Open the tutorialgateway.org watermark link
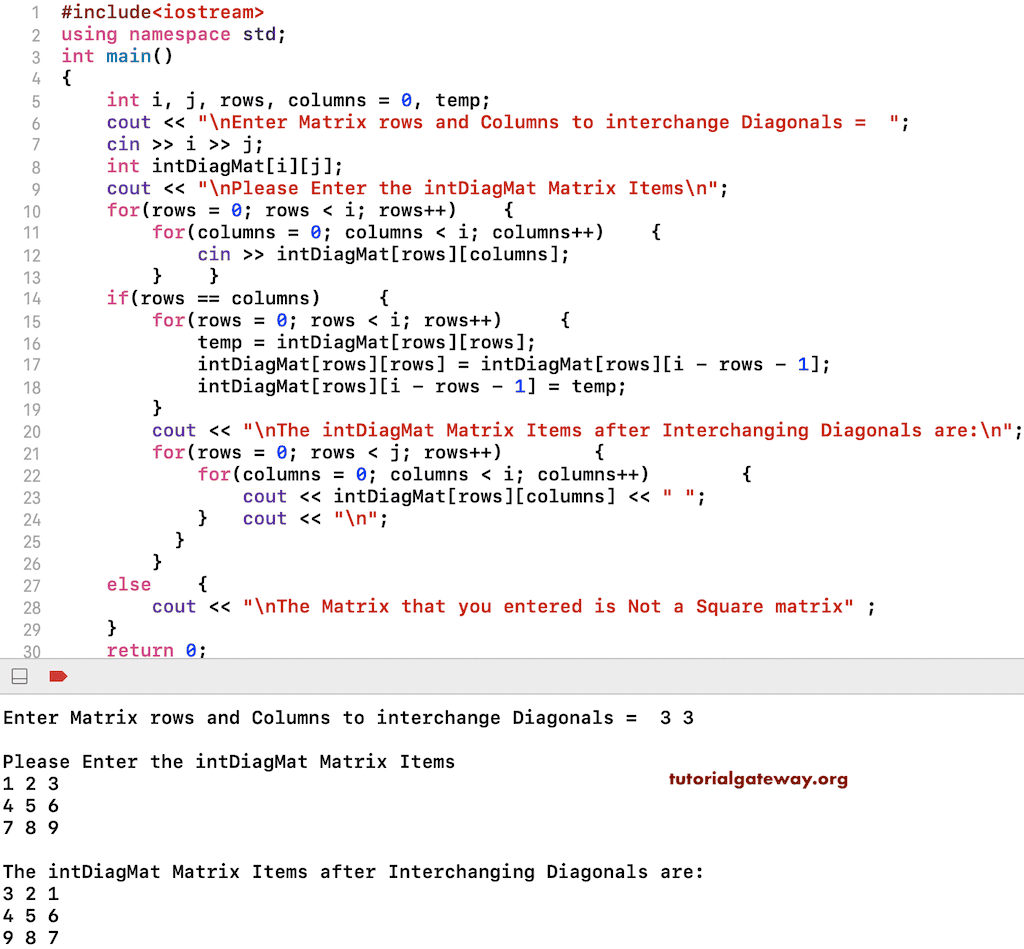The width and height of the screenshot is (1024, 949). click(758, 778)
